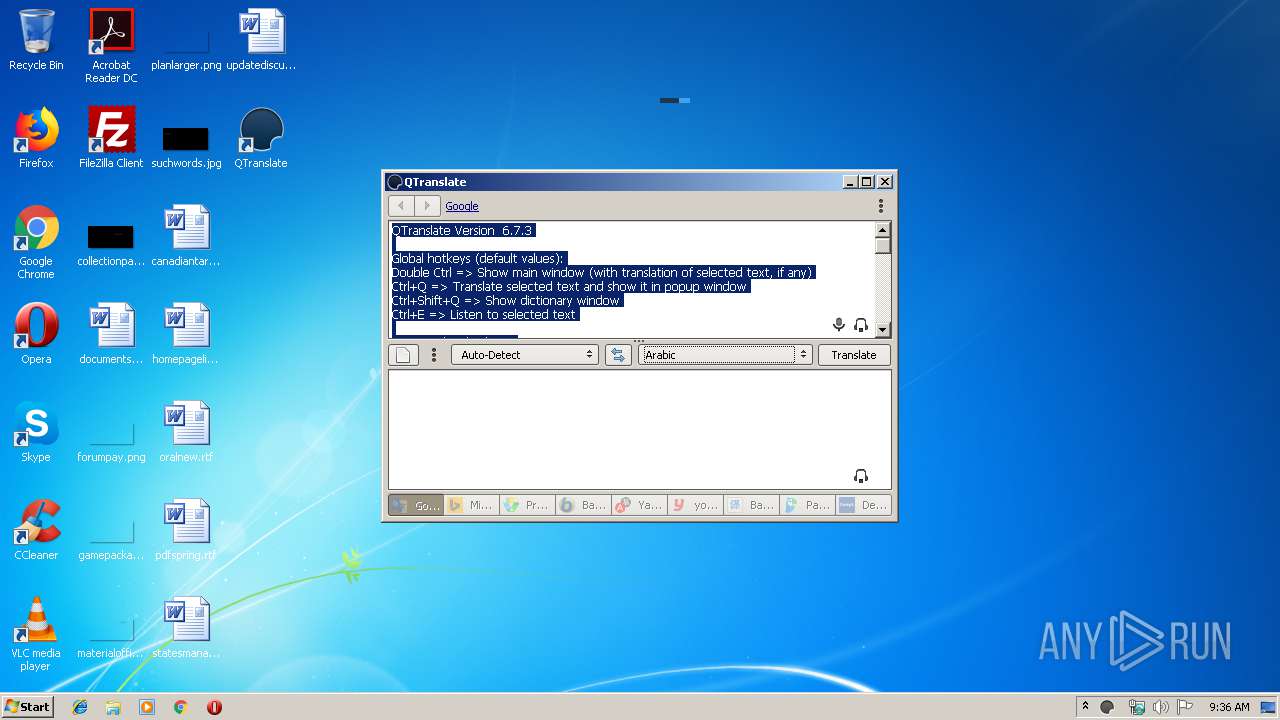Select the oralnew.rtf document
The image size is (1280, 720).
186,432
